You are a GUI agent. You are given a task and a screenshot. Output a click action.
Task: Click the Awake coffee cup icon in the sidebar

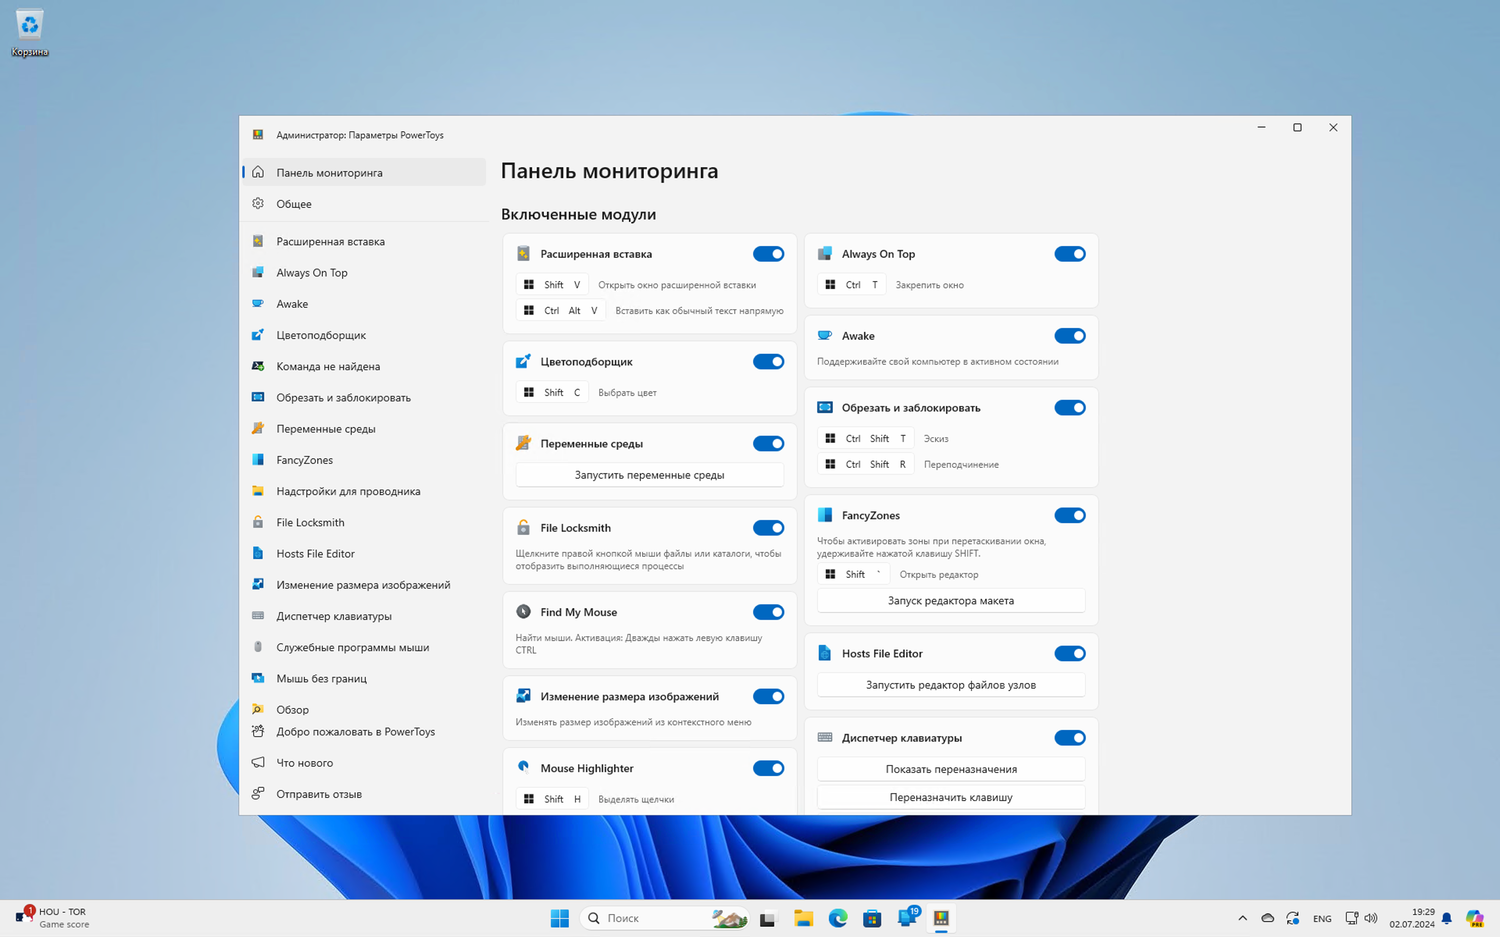pyautogui.click(x=258, y=303)
